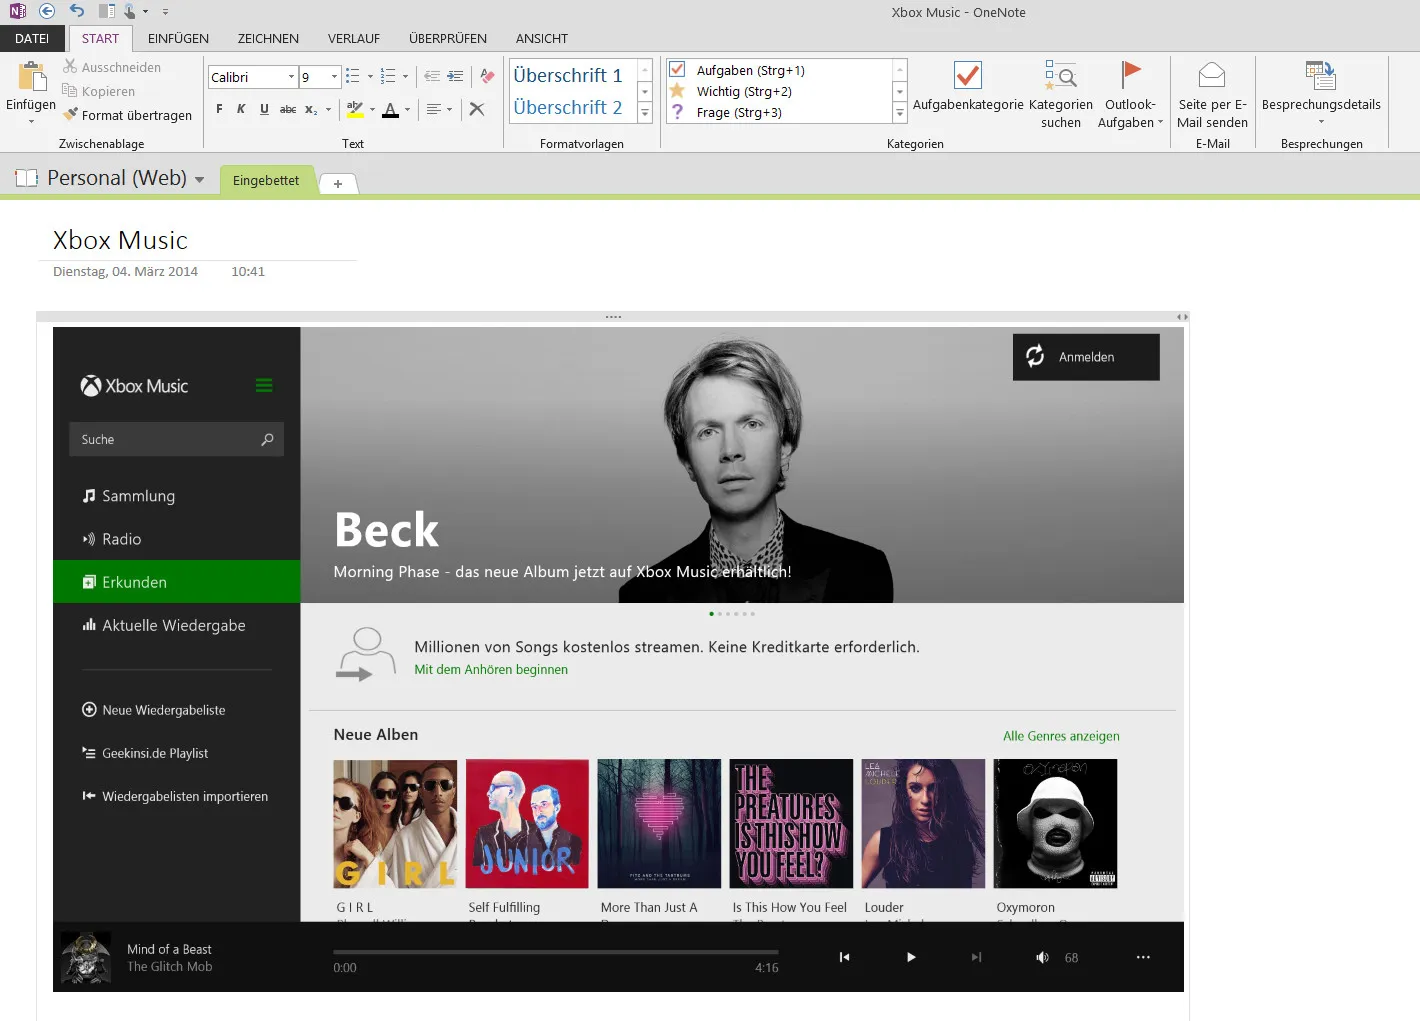Switch to the ZEICHNEN ribbon tab
The width and height of the screenshot is (1420, 1021).
[x=268, y=38]
